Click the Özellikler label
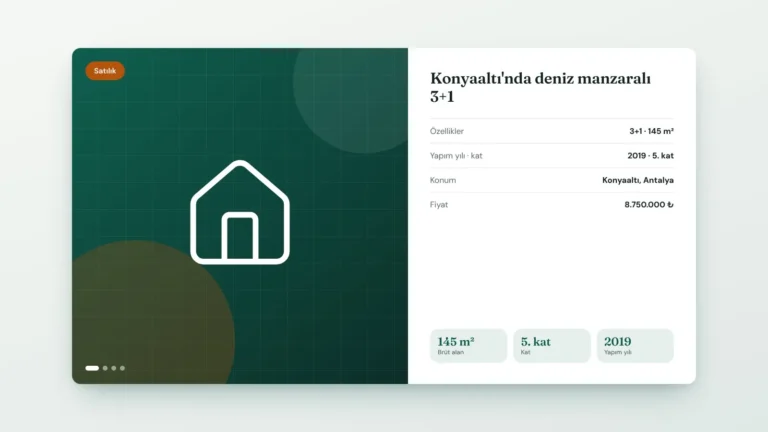 [447, 131]
